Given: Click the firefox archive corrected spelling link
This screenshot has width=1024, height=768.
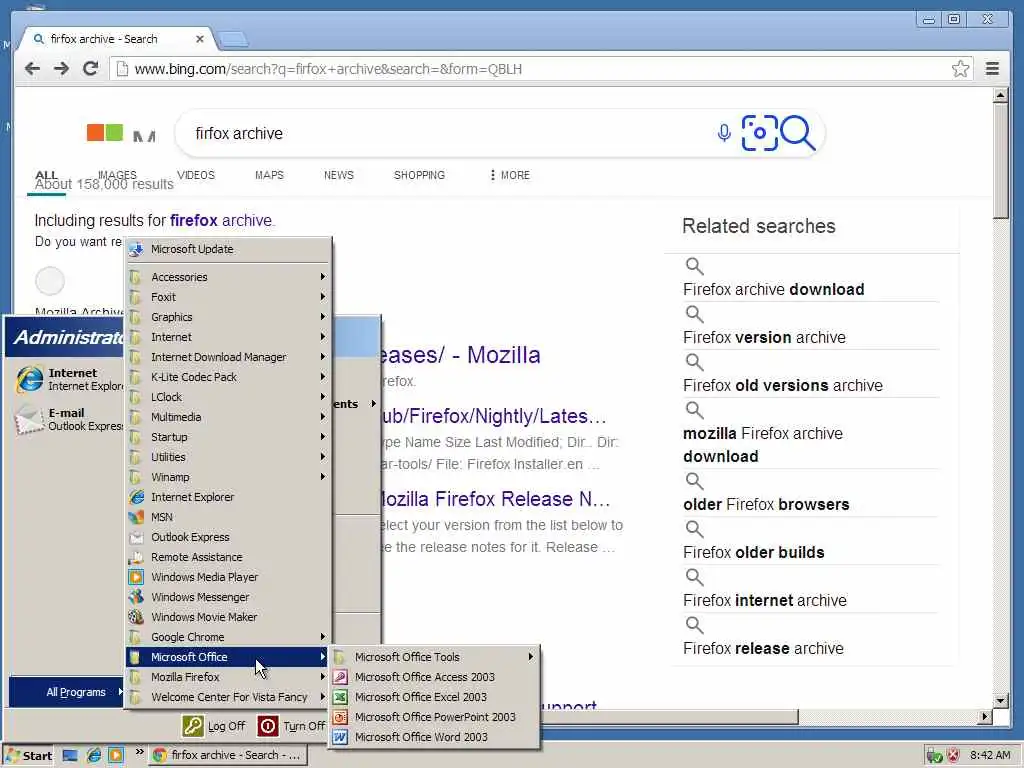Looking at the screenshot, I should tap(221, 221).
